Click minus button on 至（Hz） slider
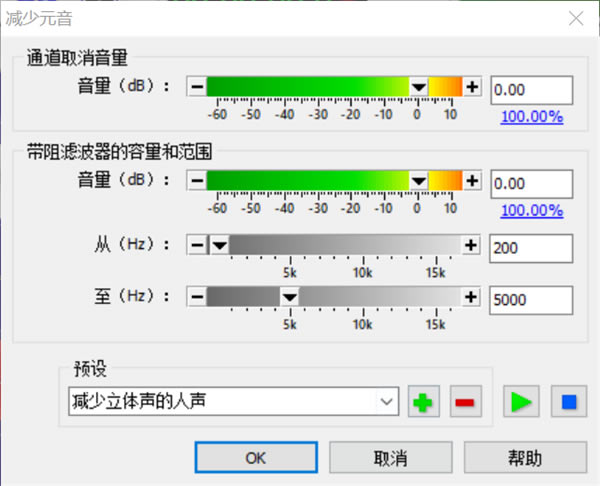 pos(197,296)
